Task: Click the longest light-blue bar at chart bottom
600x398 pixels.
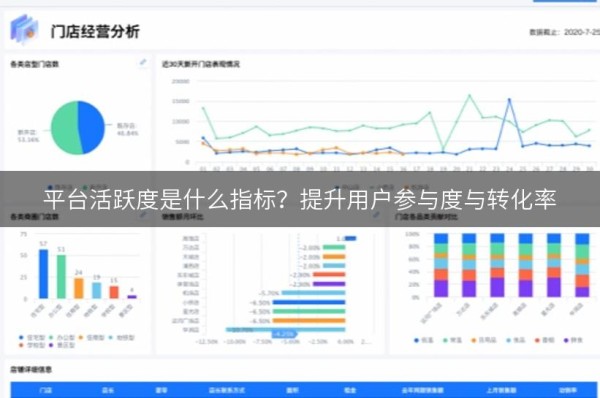Action: coord(285,329)
